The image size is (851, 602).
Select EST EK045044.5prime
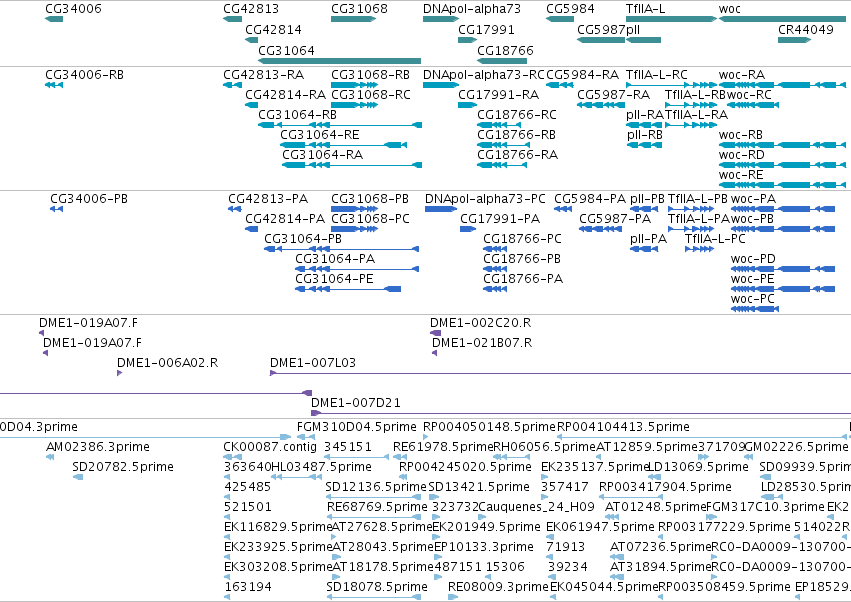[604, 587]
